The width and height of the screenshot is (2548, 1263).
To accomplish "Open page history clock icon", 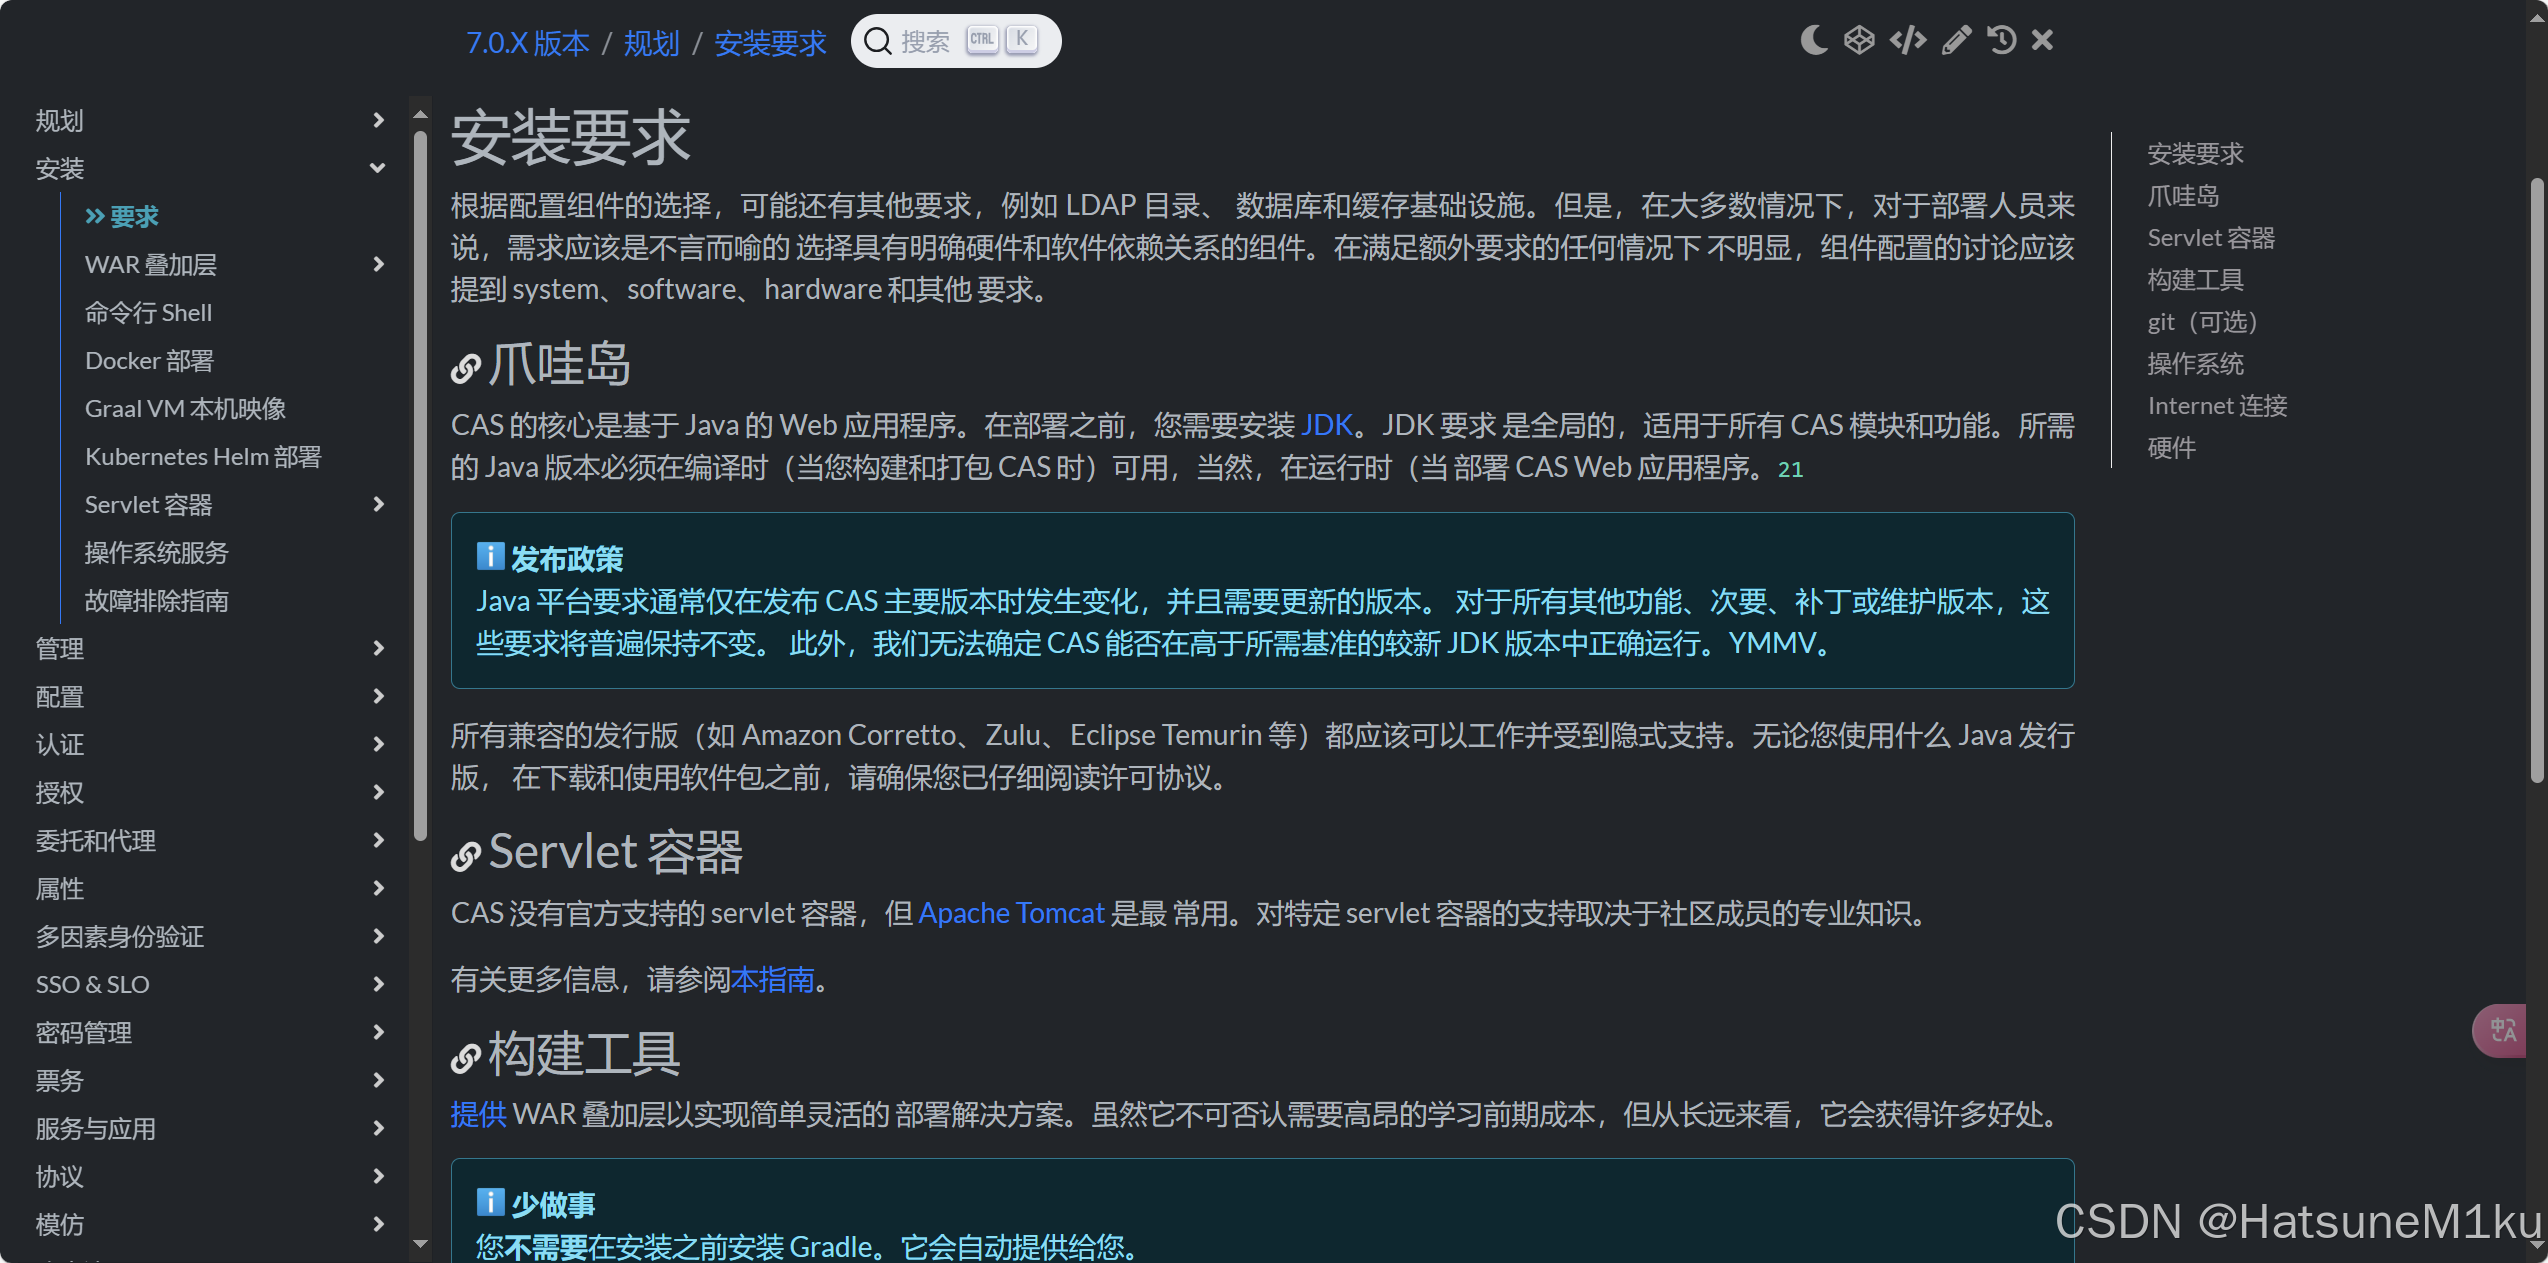I will (2002, 40).
